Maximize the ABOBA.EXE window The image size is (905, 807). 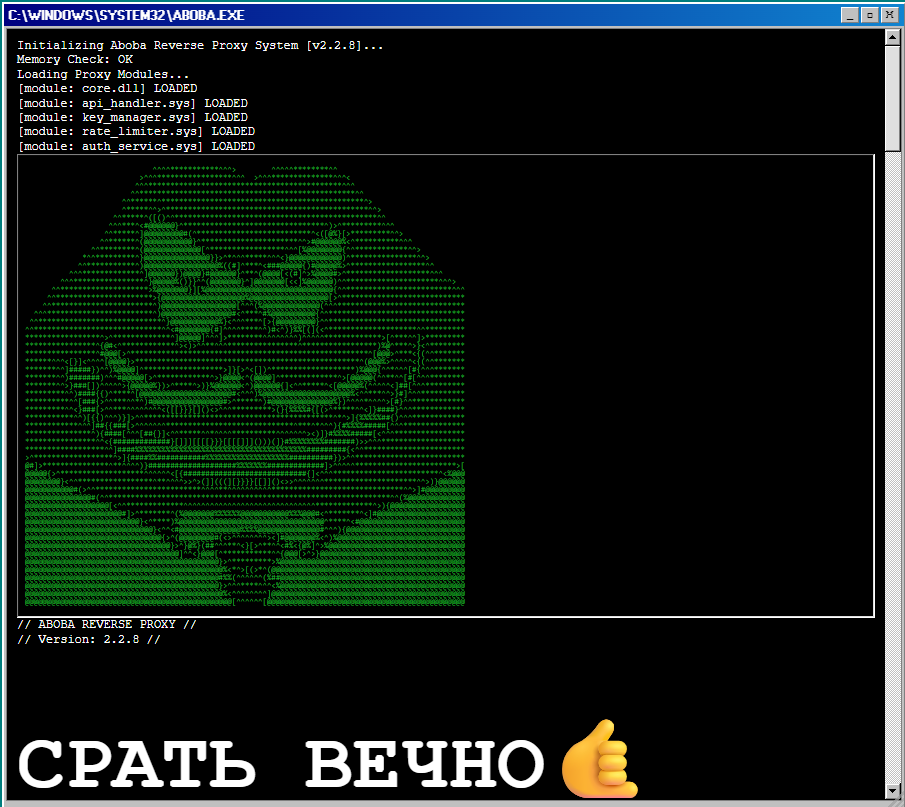(x=870, y=15)
